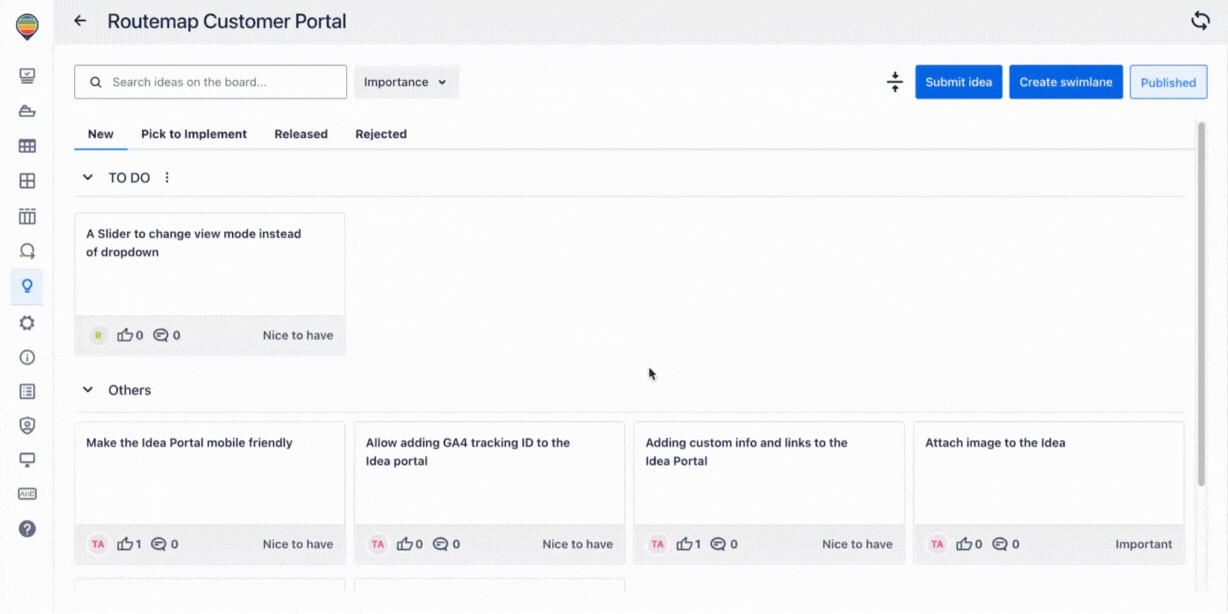Image resolution: width=1228 pixels, height=614 pixels.
Task: Click the vertical scrollbar on the board
Action: (1201, 300)
